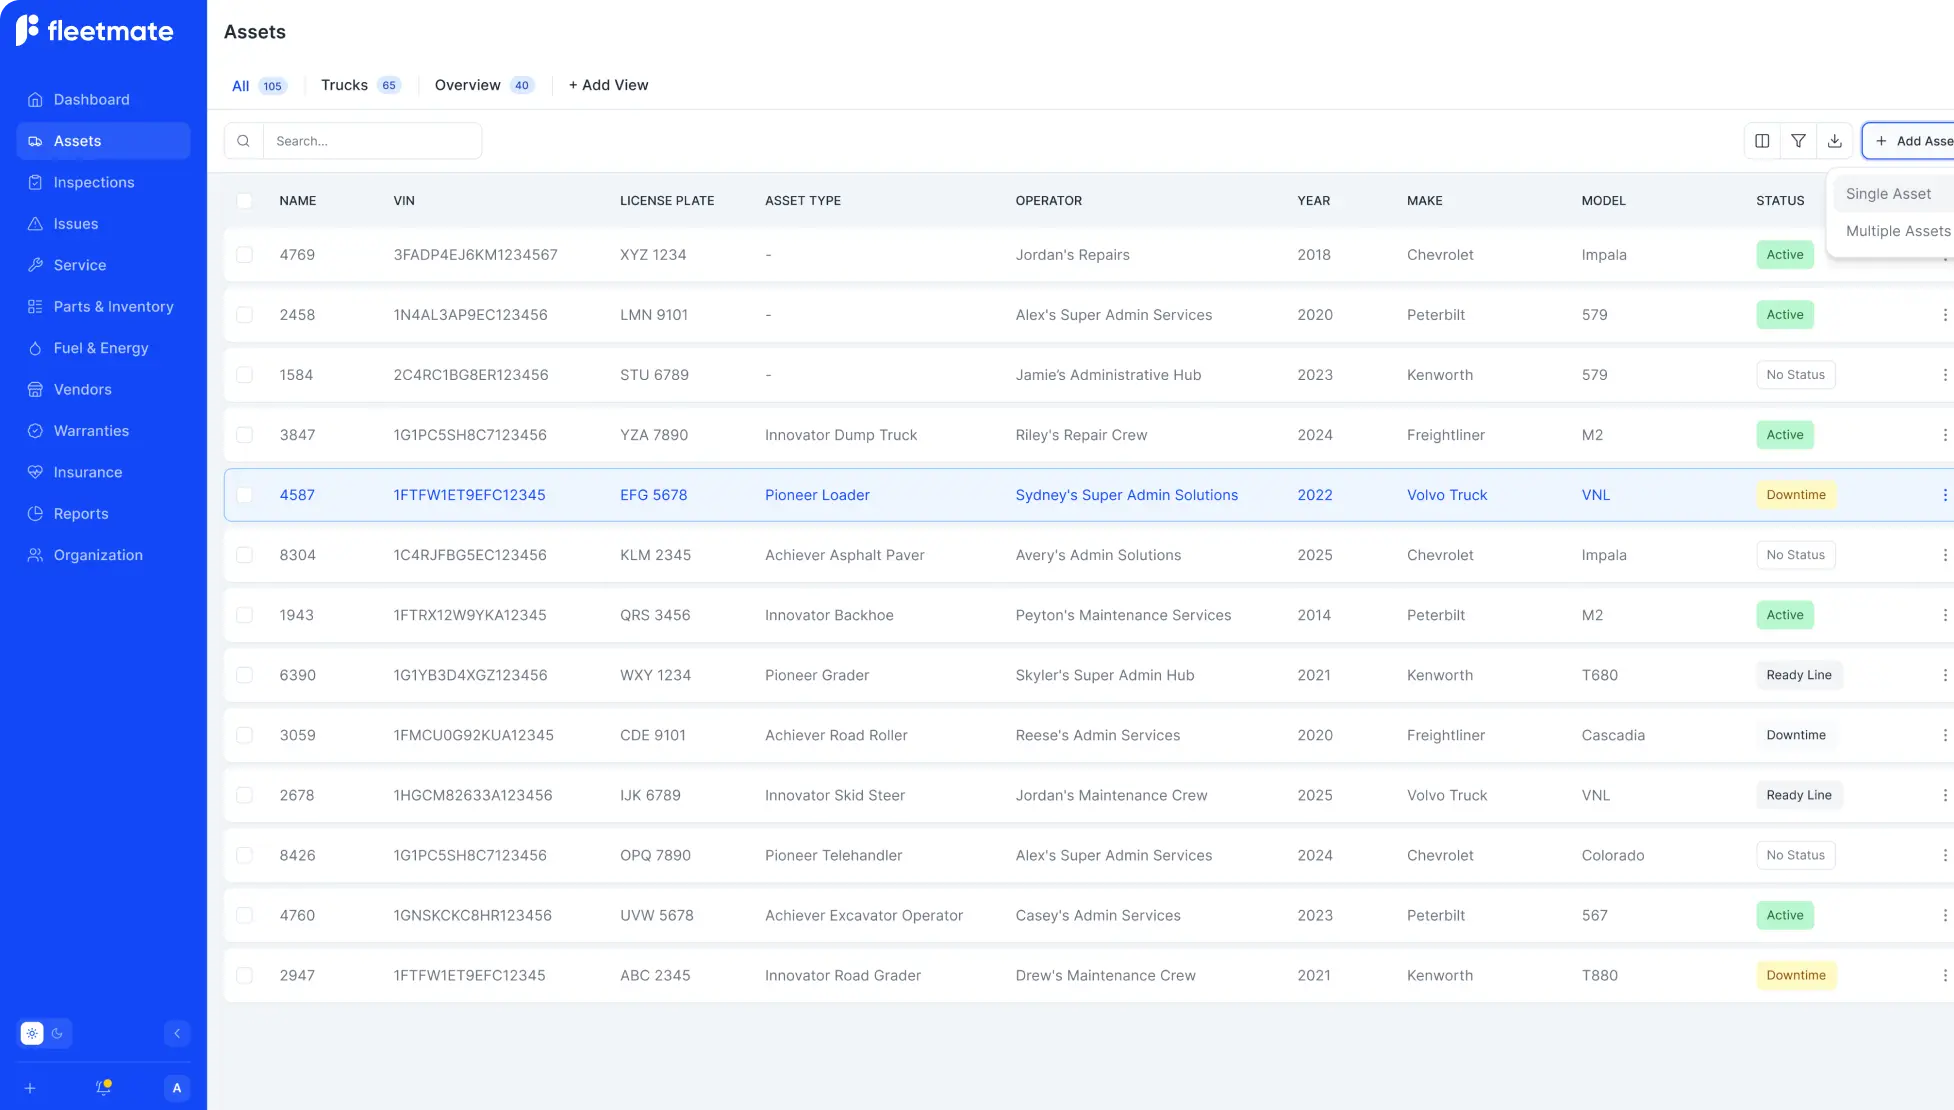Click the Add View button
The width and height of the screenshot is (1954, 1110).
tap(608, 85)
